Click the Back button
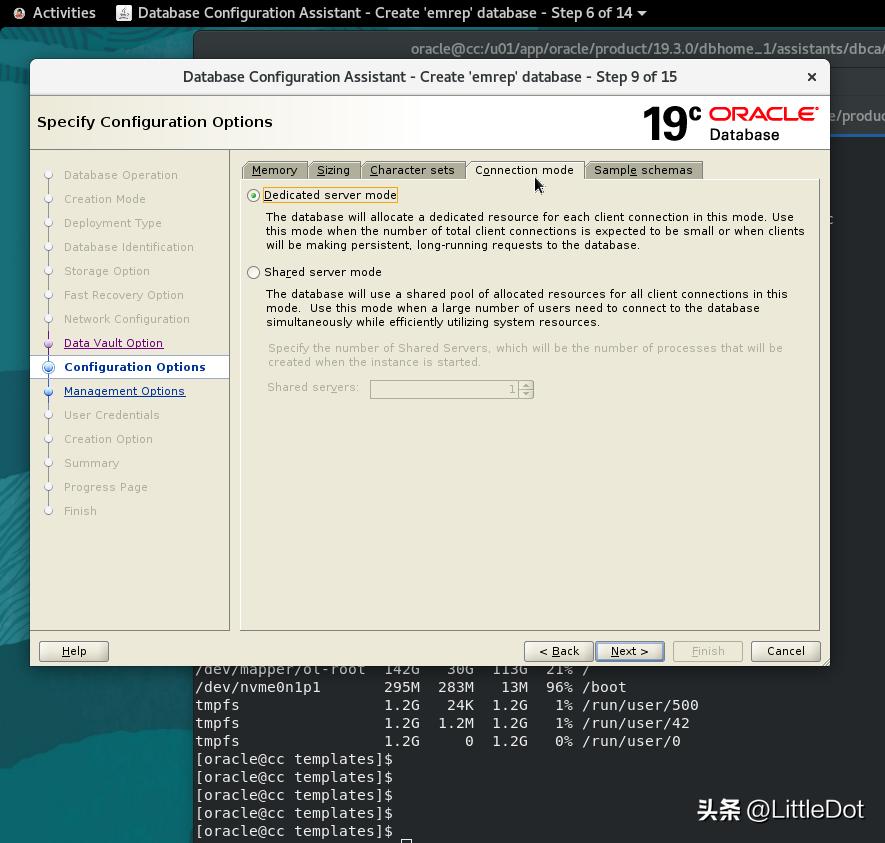This screenshot has height=843, width=885. [x=559, y=651]
